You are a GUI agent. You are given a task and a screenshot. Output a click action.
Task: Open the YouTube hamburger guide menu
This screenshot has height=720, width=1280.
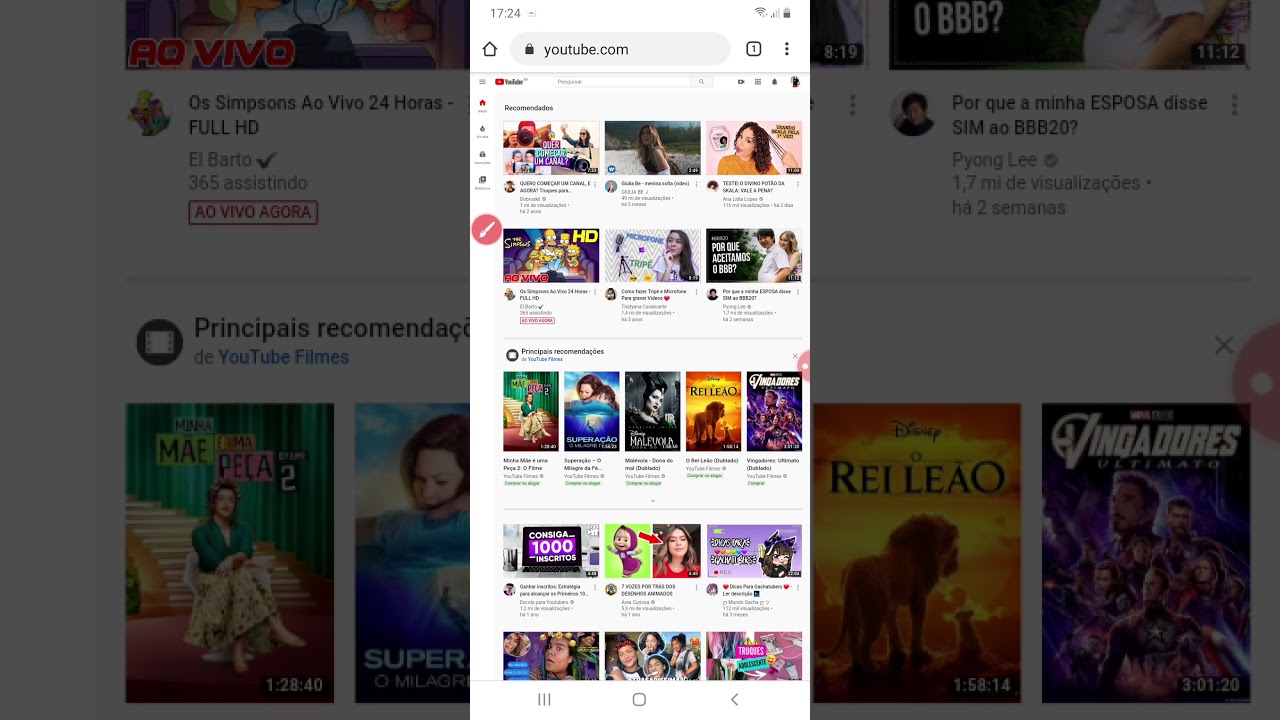[482, 82]
